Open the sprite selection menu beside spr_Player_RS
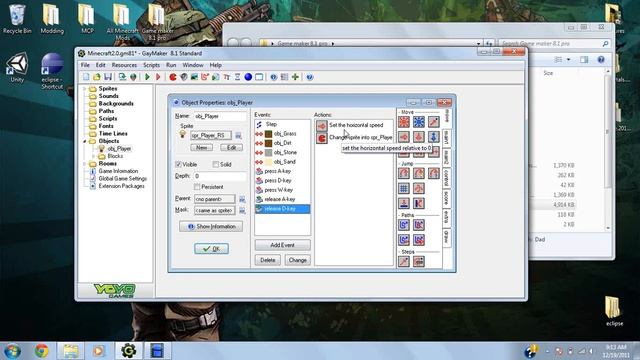 tap(238, 136)
